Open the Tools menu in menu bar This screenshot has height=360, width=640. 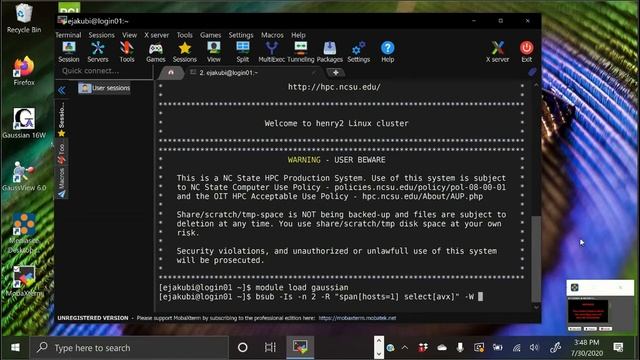184,35
